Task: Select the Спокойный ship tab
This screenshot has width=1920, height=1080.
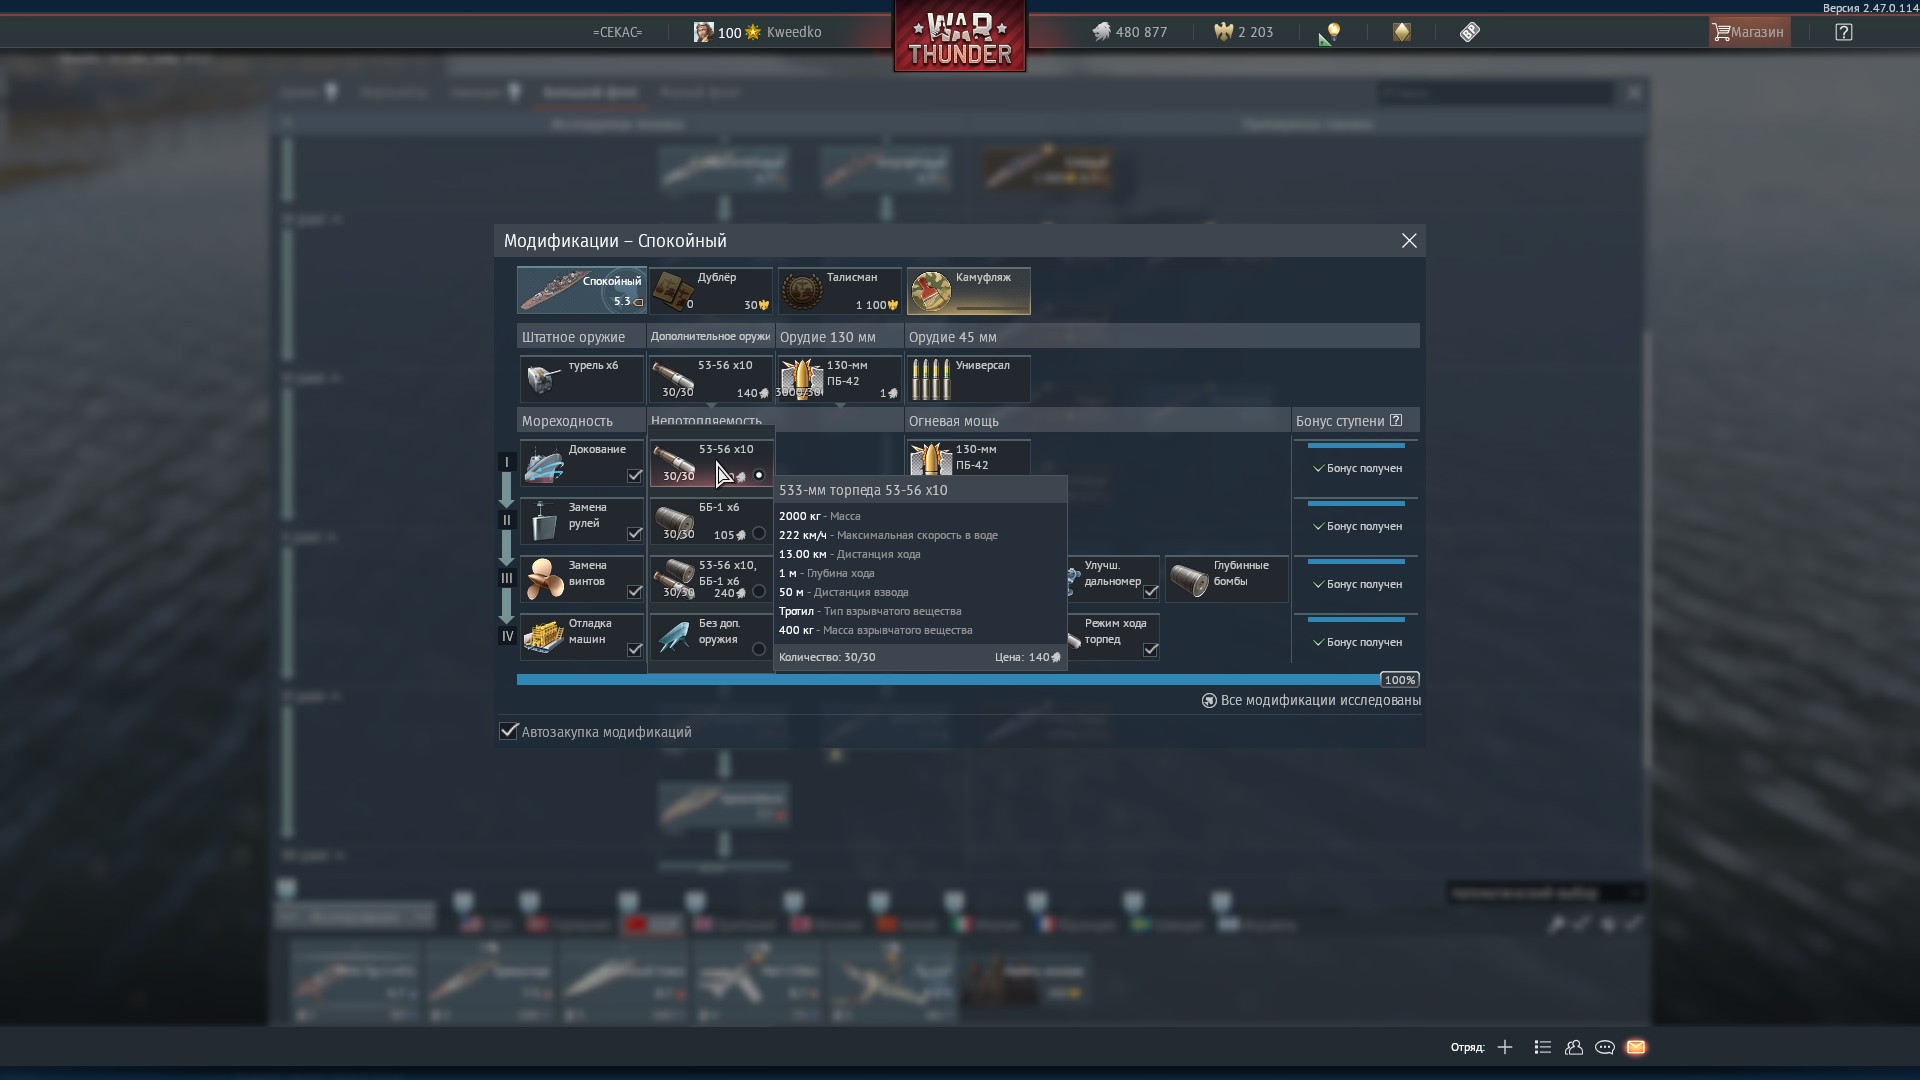Action: [582, 291]
